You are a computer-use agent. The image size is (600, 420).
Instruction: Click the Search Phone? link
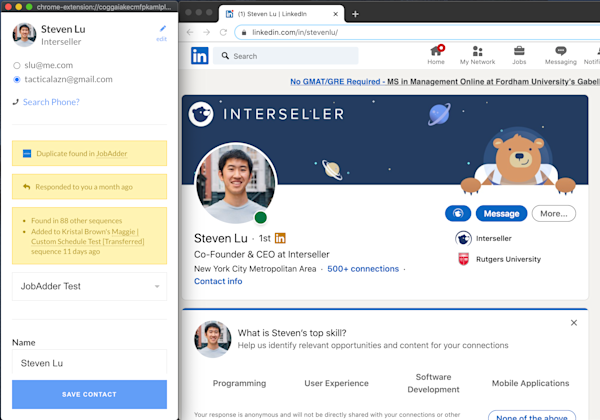pos(51,102)
